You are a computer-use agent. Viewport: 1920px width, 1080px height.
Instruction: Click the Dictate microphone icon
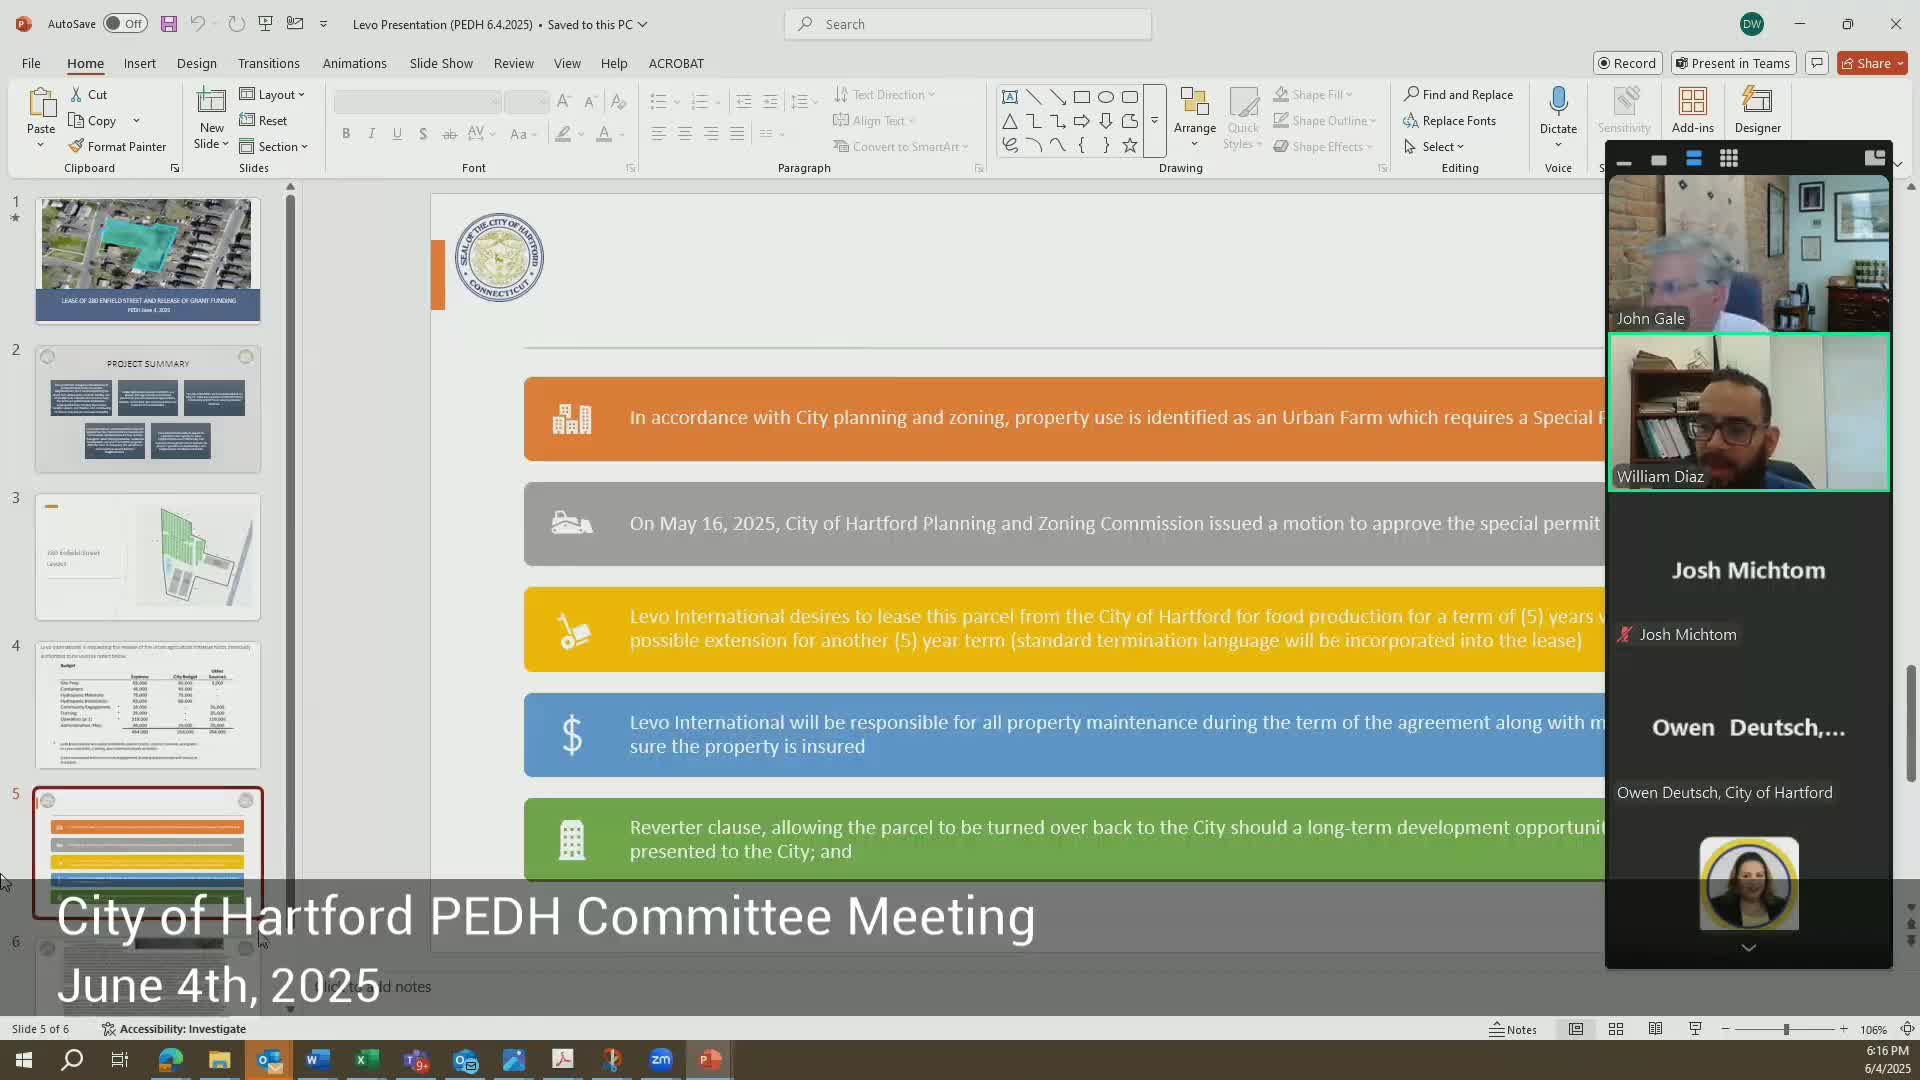(x=1558, y=101)
